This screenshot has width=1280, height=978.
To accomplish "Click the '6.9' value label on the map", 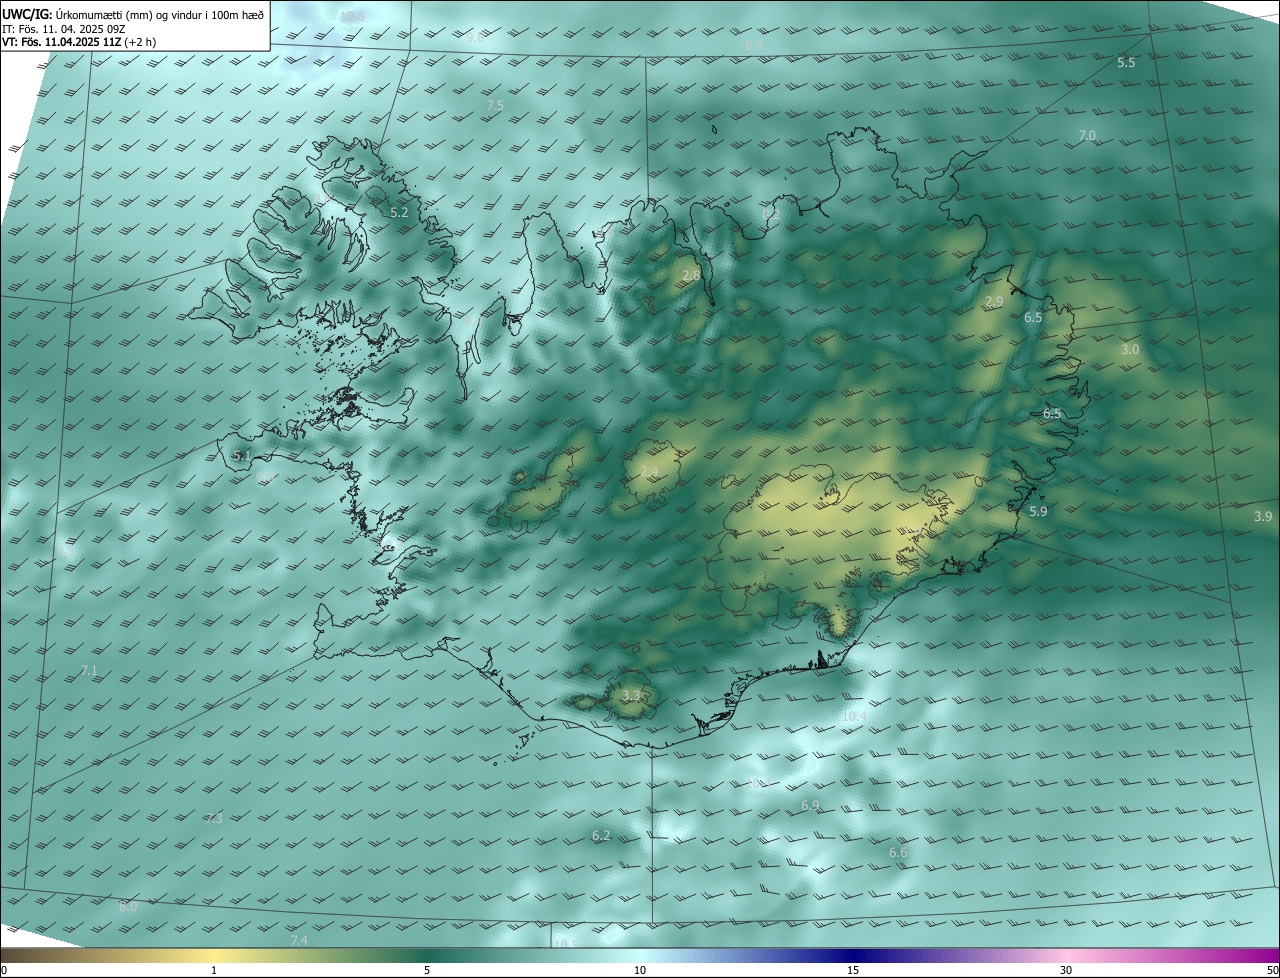I will click(x=810, y=806).
